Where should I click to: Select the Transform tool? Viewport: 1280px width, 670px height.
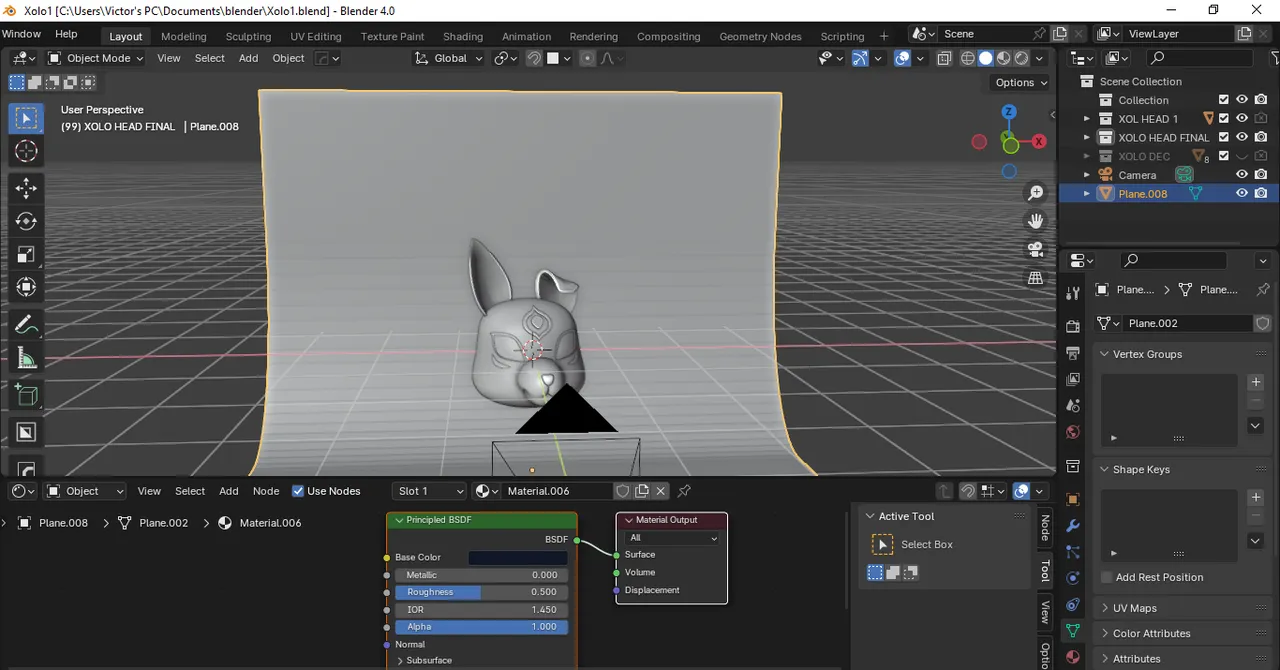[x=26, y=287]
